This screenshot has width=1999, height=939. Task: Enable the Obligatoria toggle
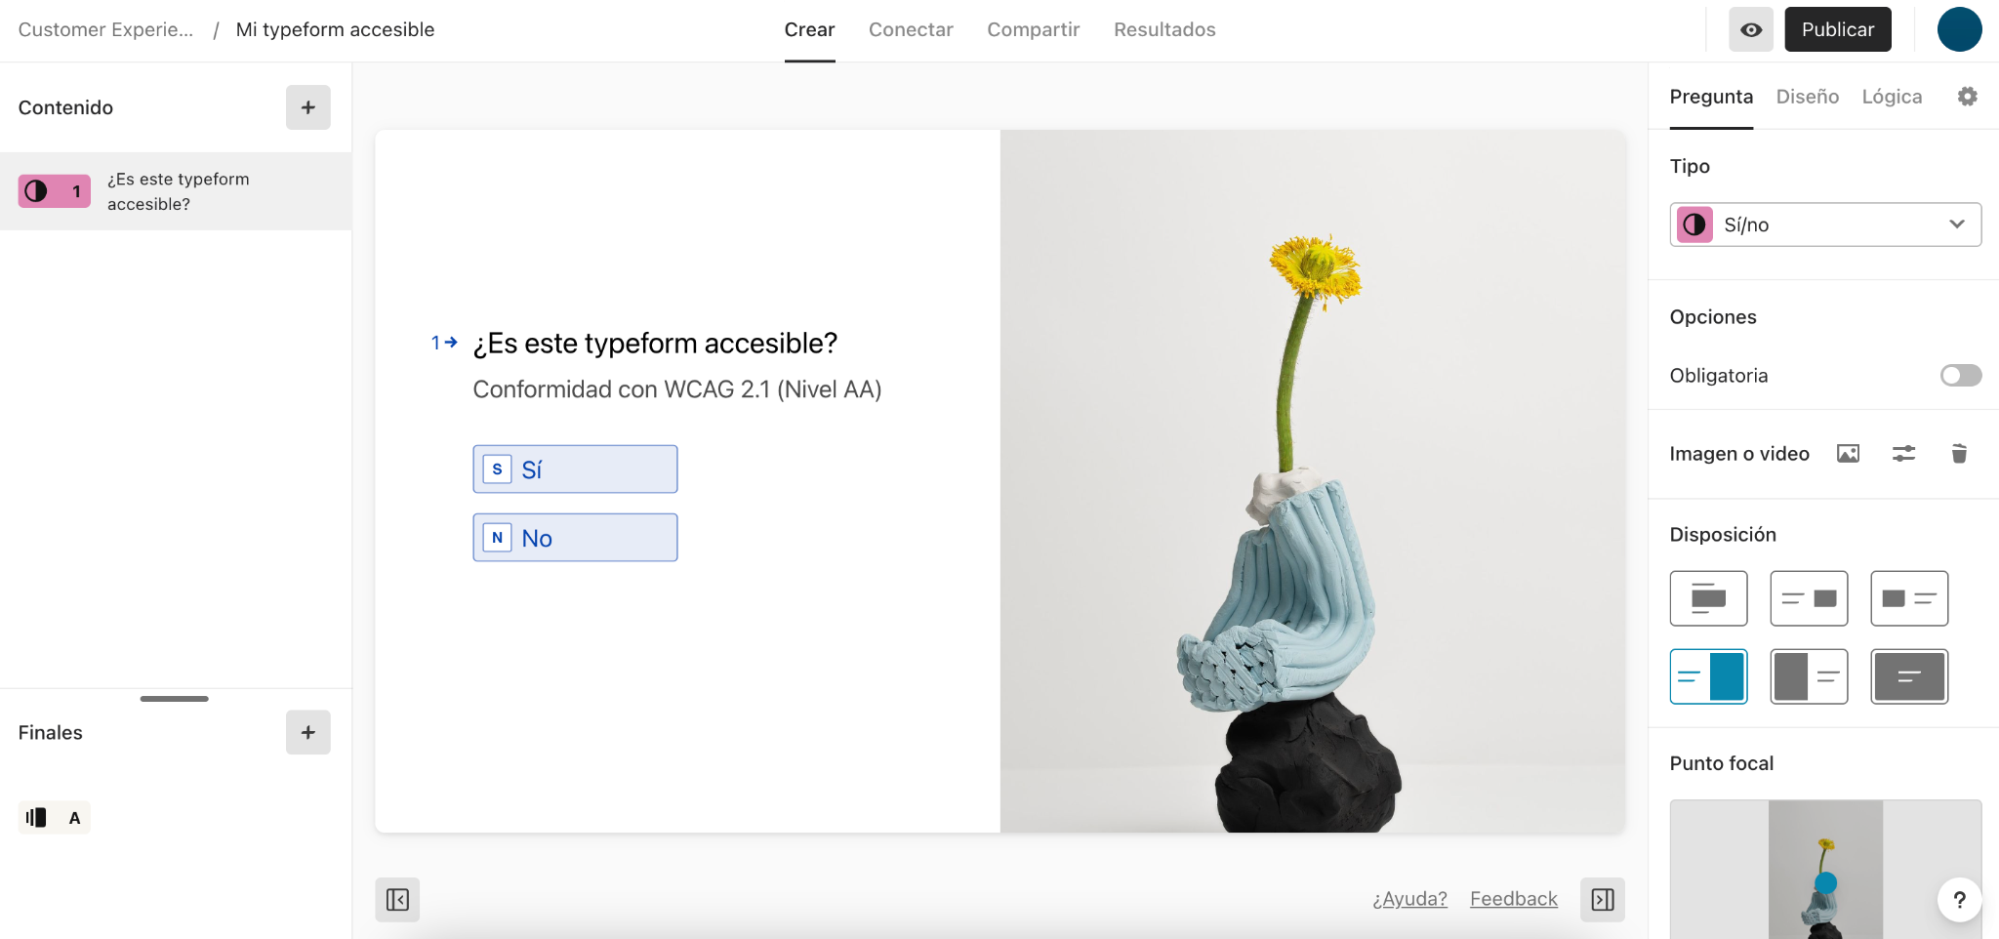(x=1960, y=375)
